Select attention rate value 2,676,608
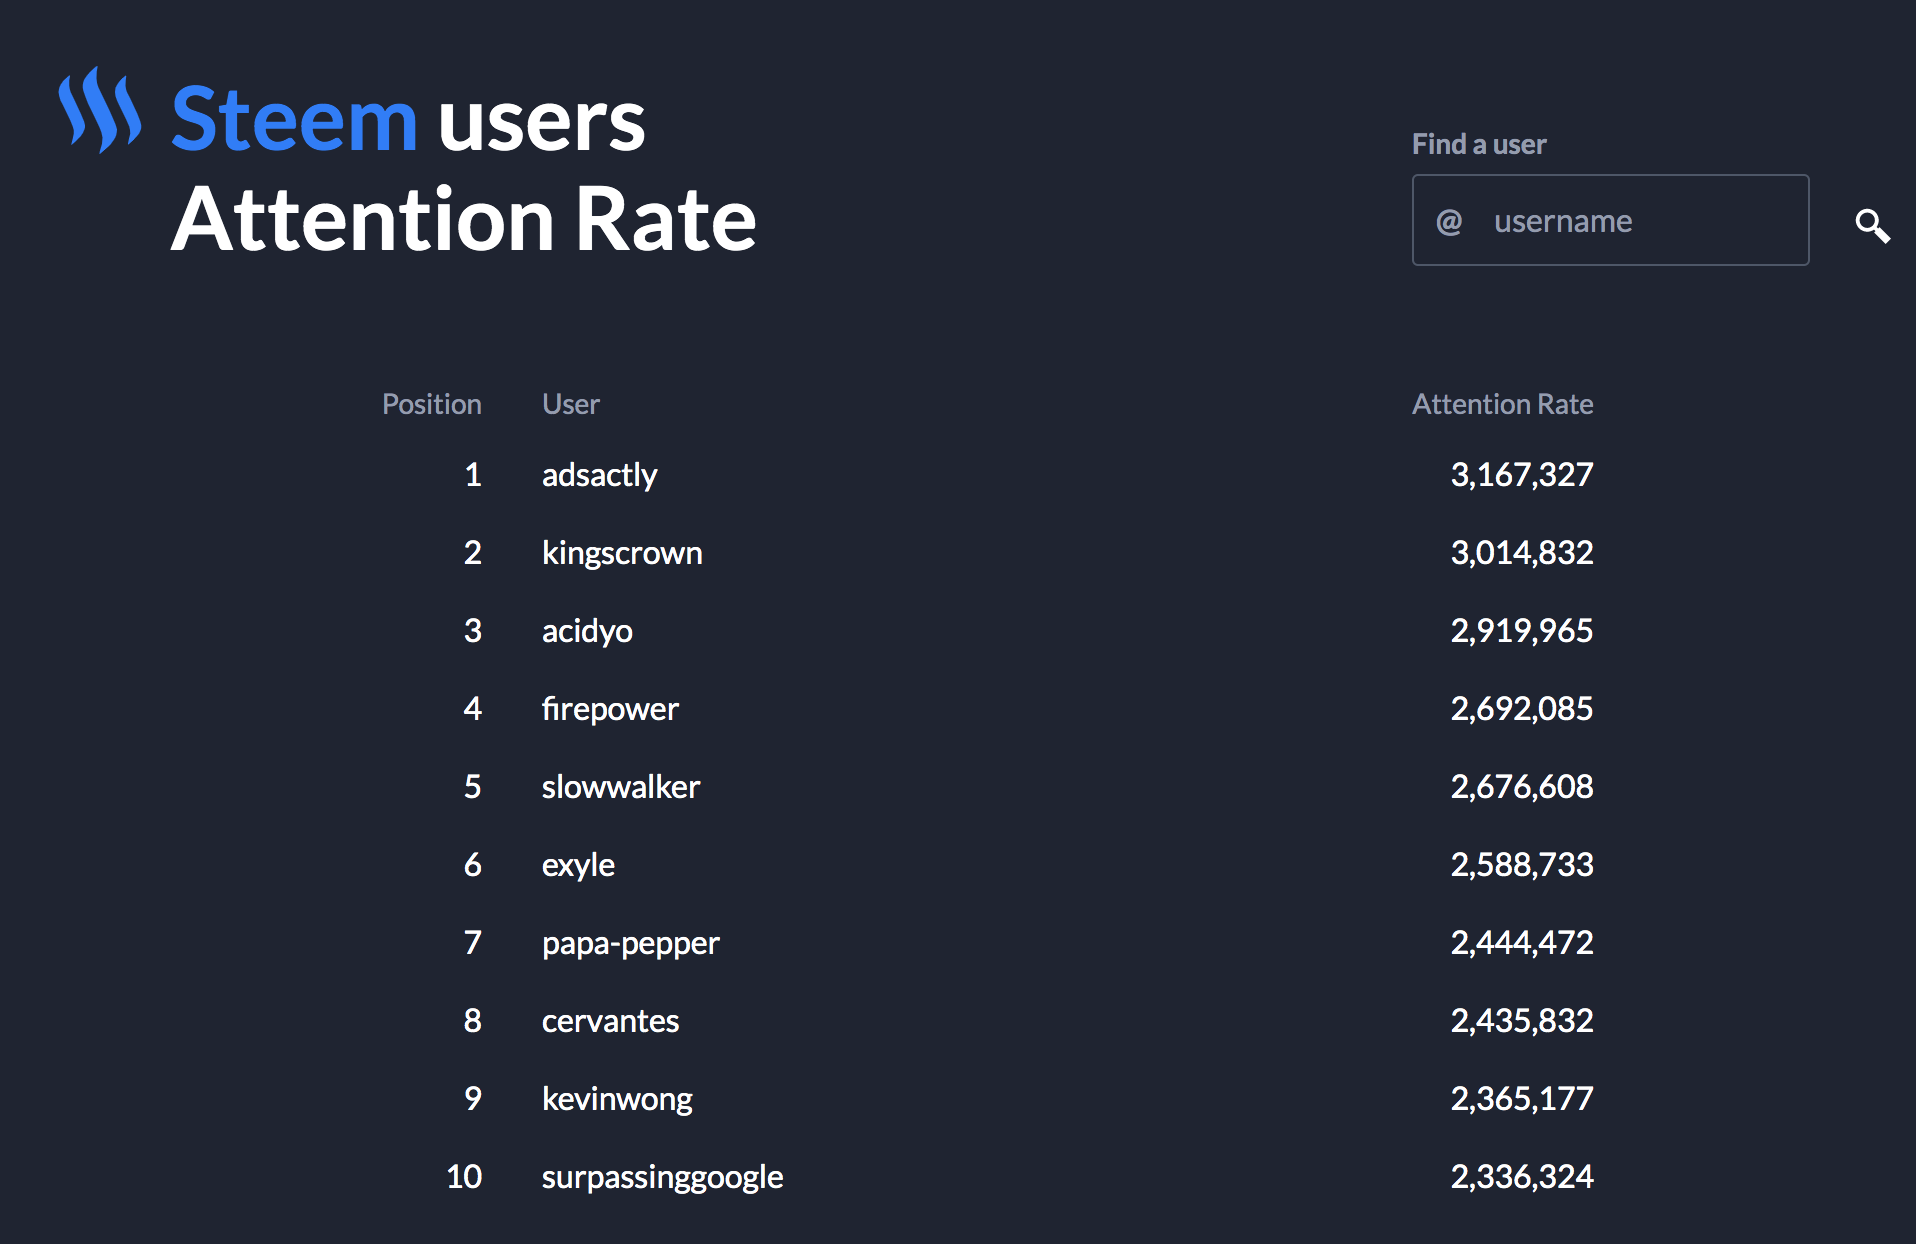 click(x=1522, y=786)
